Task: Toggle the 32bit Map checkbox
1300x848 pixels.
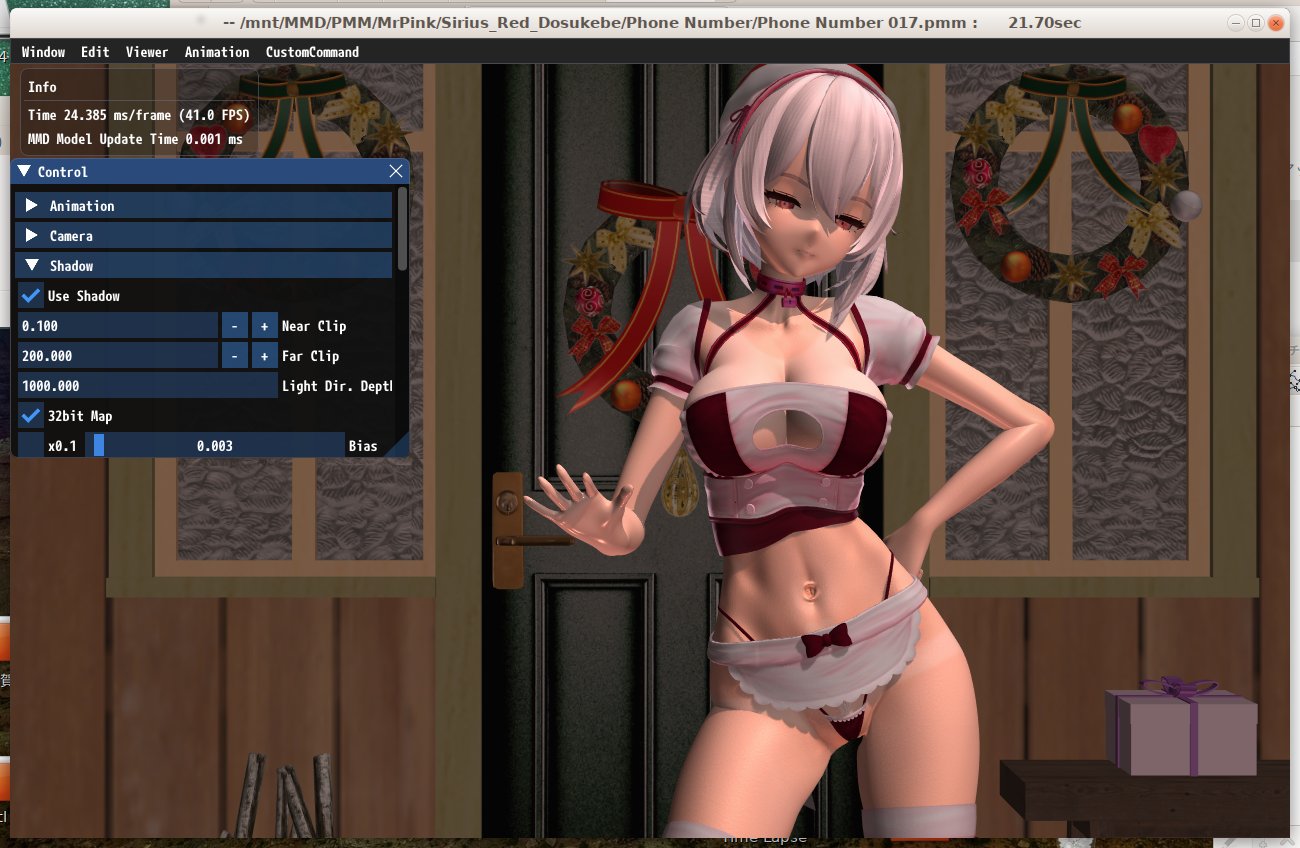Action: click(x=31, y=416)
